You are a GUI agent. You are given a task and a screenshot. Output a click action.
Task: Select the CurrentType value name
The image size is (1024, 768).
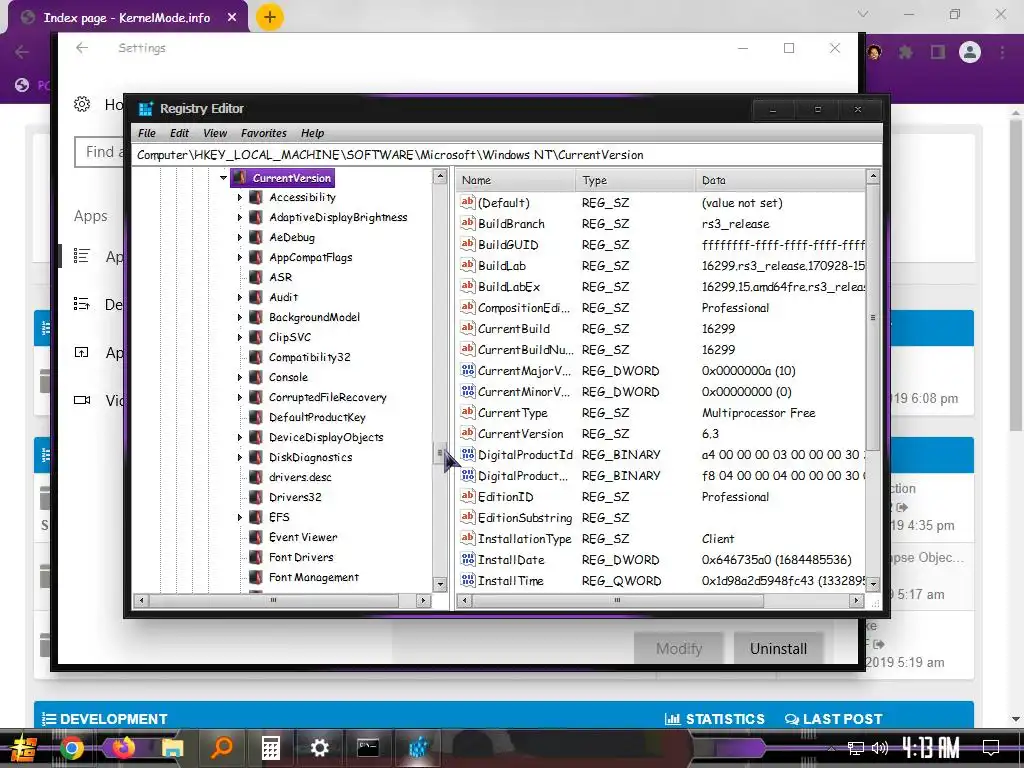(x=513, y=413)
